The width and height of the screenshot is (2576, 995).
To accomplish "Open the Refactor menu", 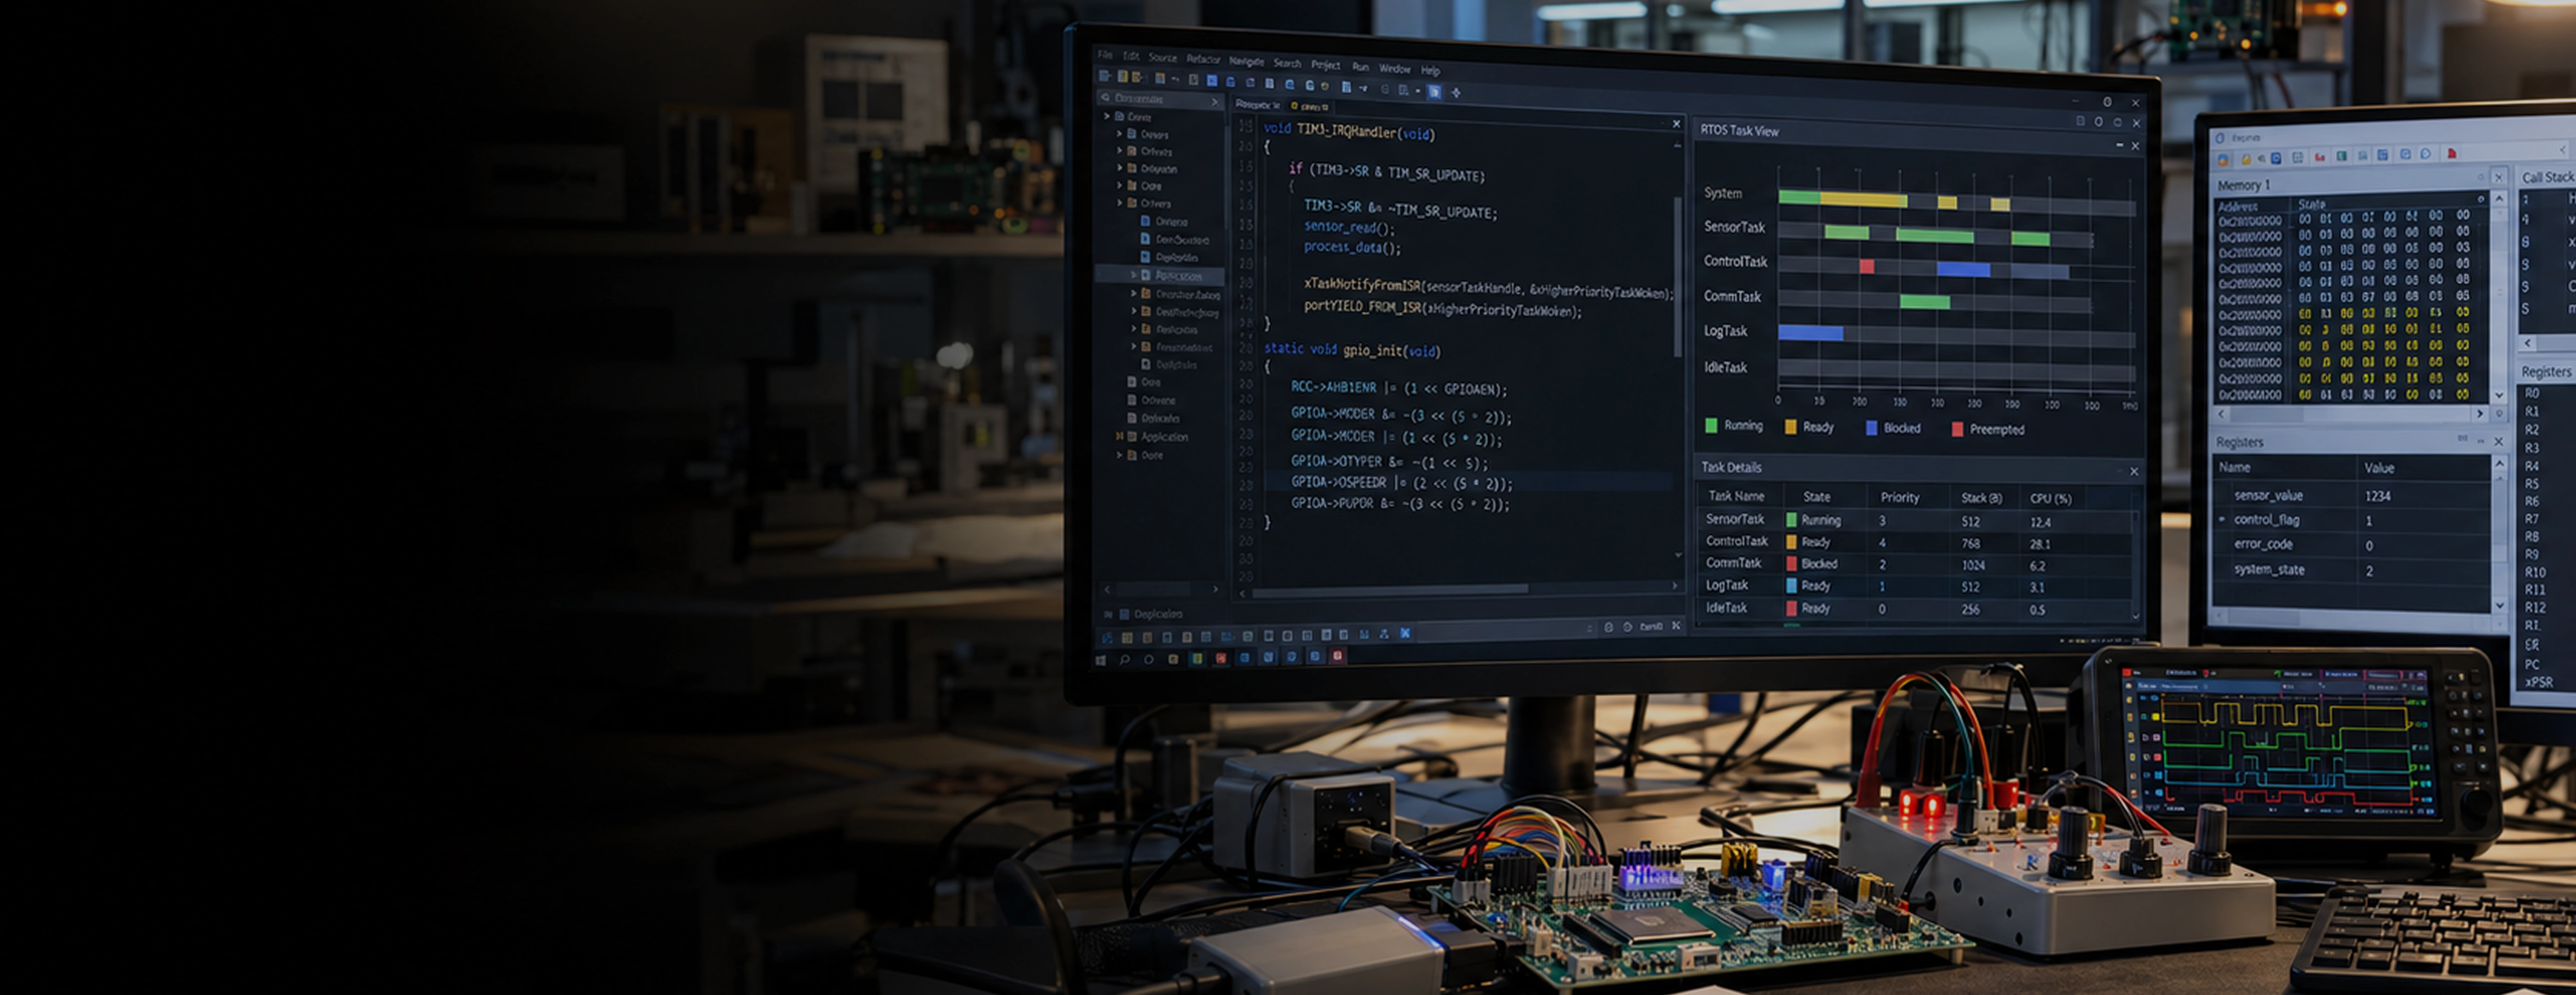I will [1203, 59].
